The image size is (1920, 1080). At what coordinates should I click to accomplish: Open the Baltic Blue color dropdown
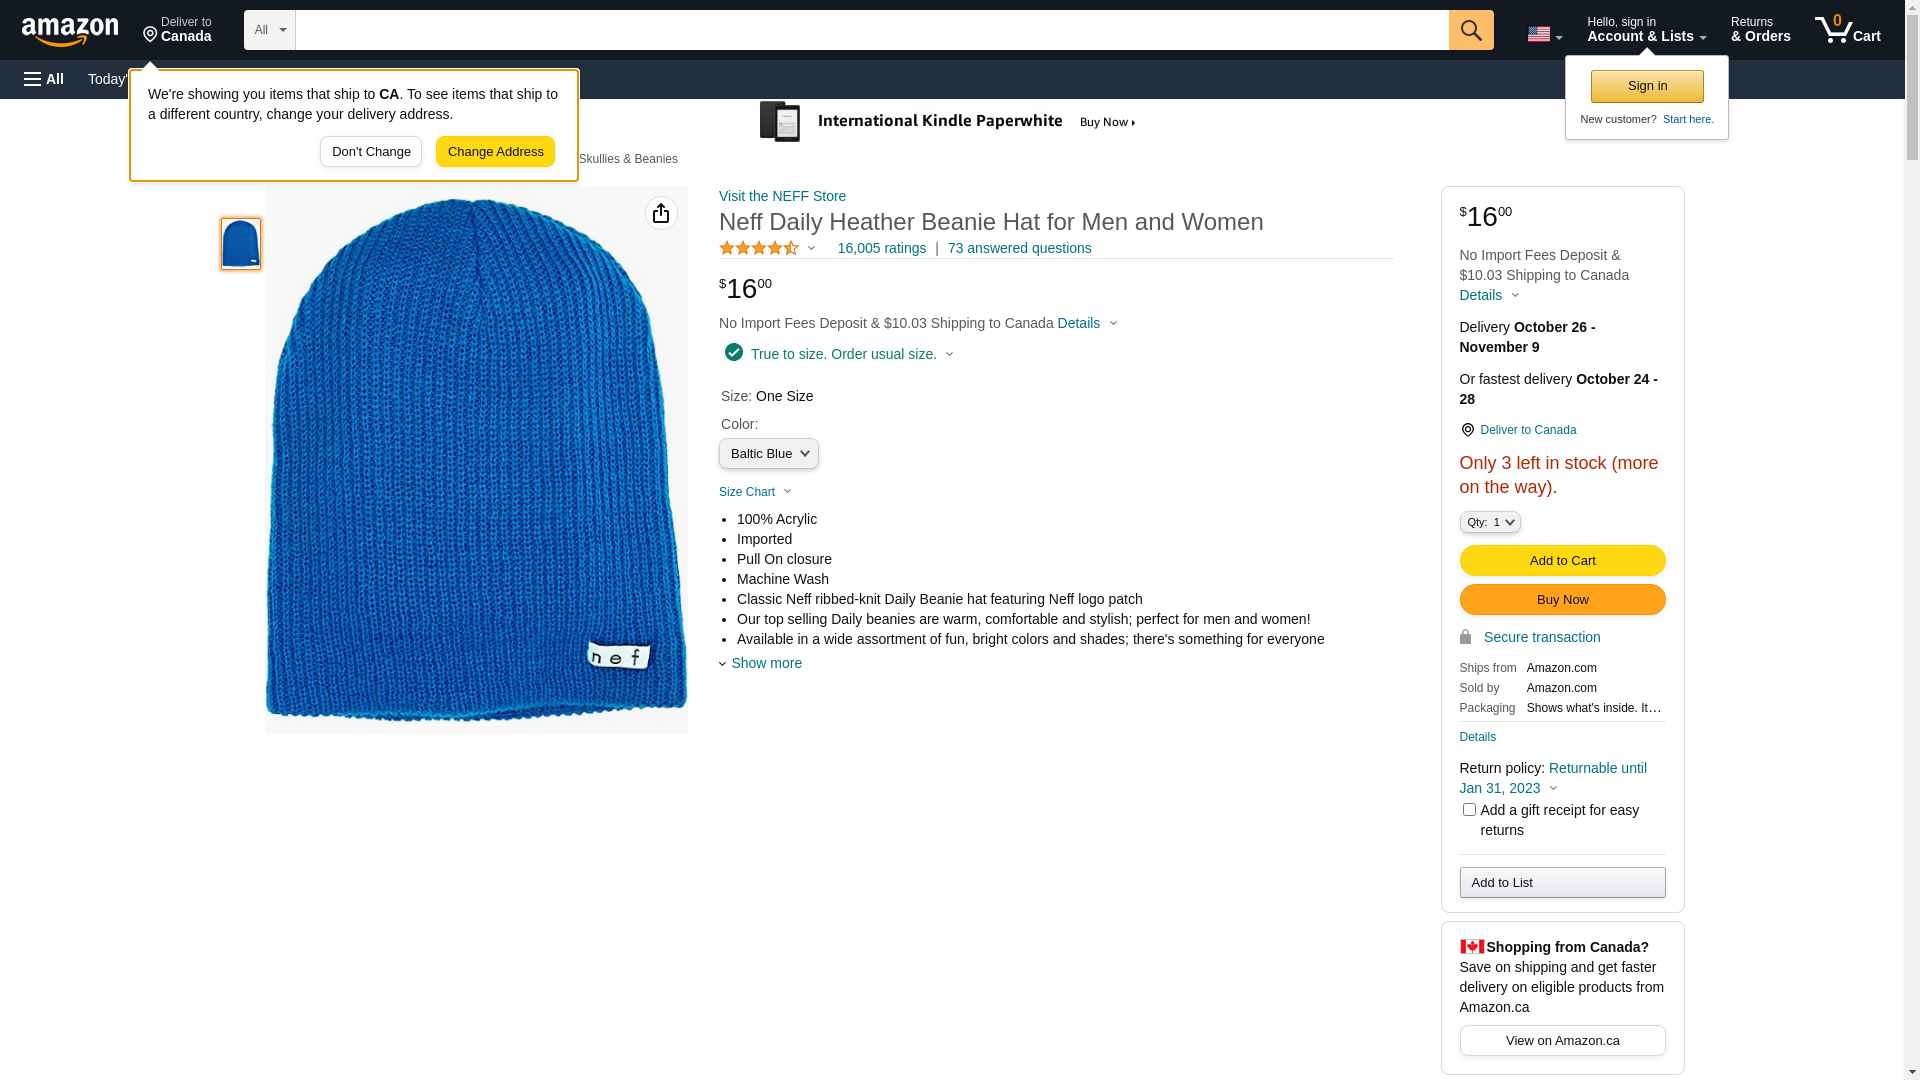point(768,454)
